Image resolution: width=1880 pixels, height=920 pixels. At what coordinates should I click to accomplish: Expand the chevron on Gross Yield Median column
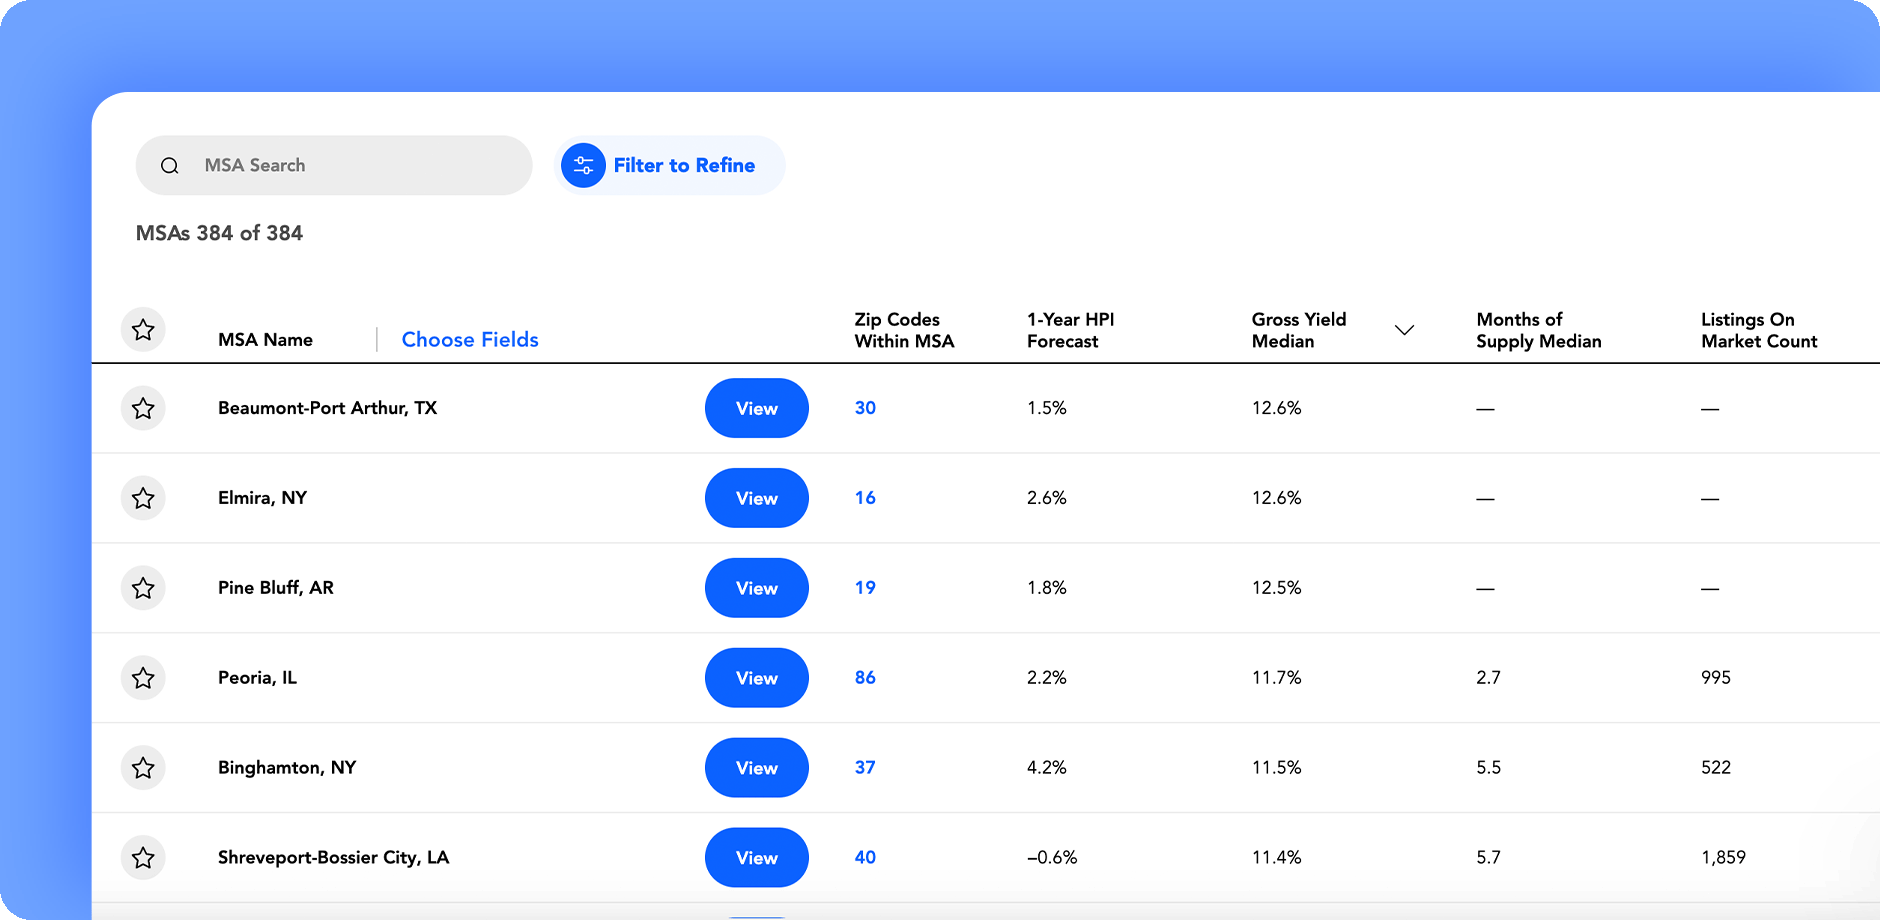[x=1405, y=329]
